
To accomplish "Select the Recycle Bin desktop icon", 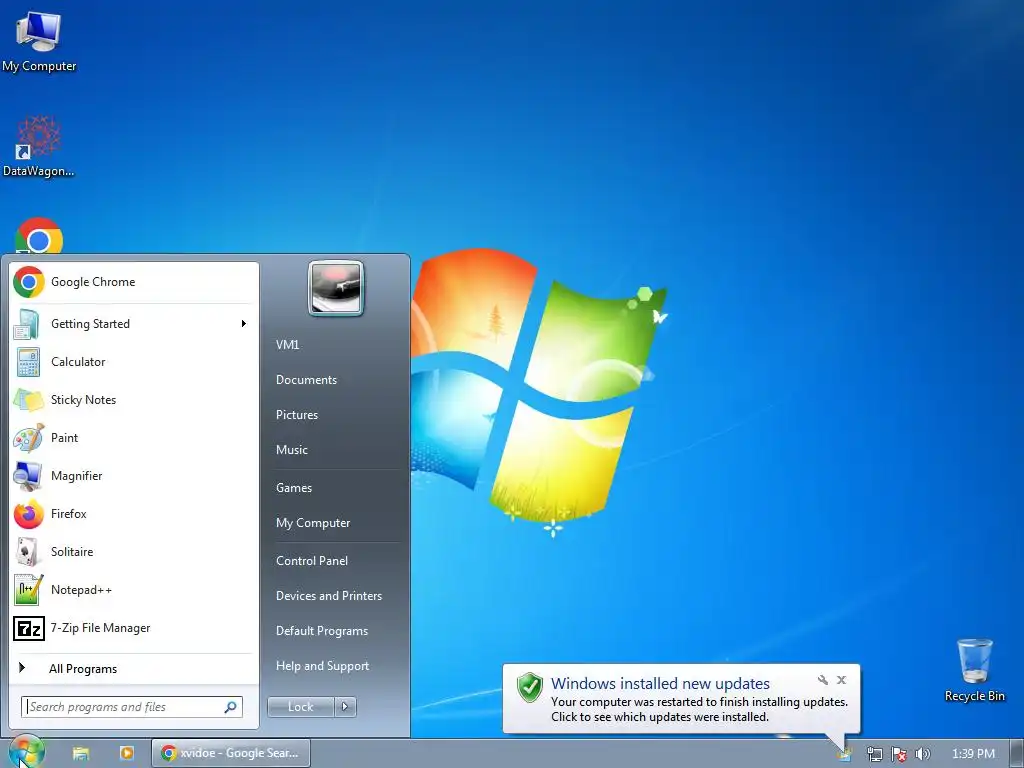I will 974,670.
